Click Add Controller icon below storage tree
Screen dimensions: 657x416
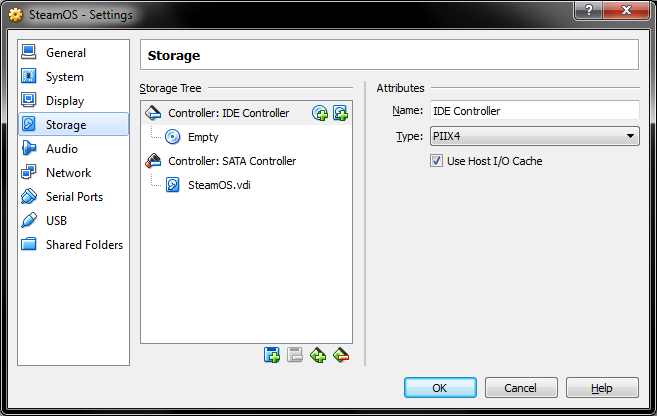click(318, 354)
